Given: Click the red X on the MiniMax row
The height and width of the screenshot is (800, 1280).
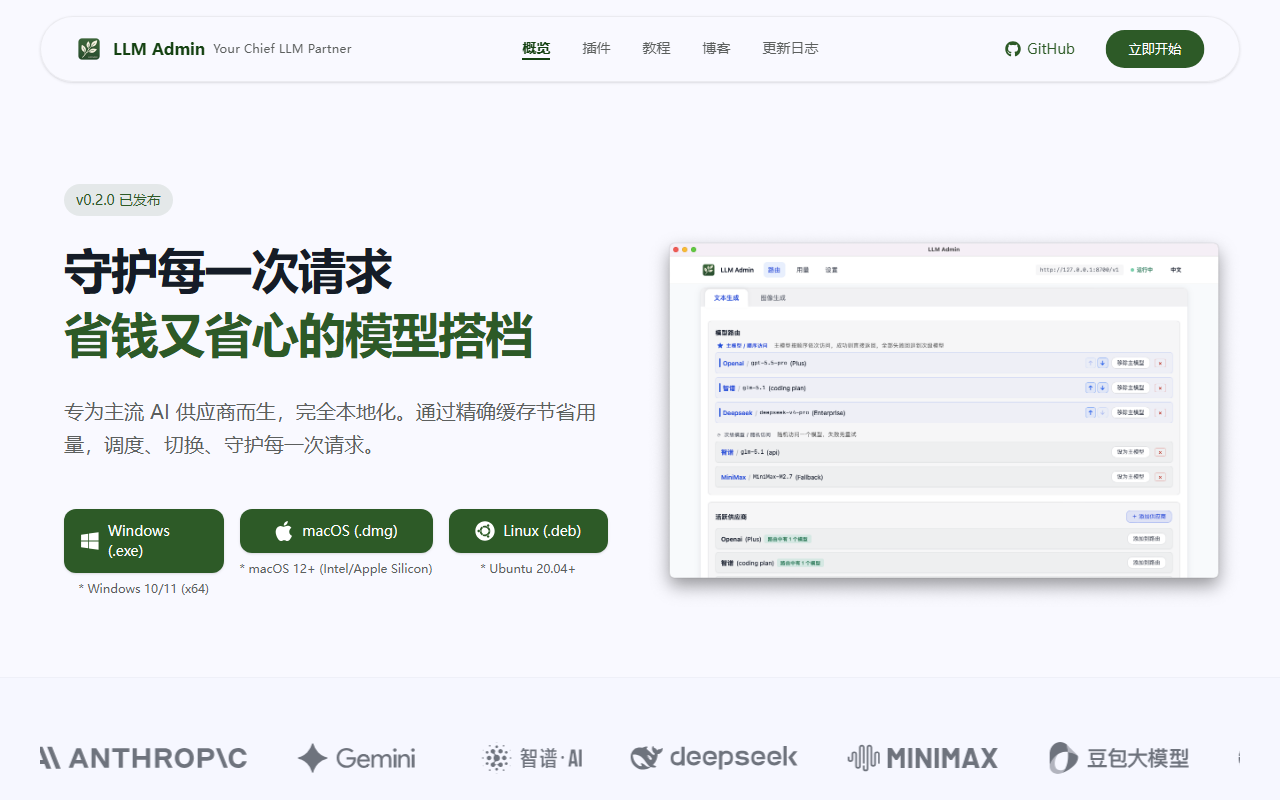Looking at the screenshot, I should tap(1160, 477).
